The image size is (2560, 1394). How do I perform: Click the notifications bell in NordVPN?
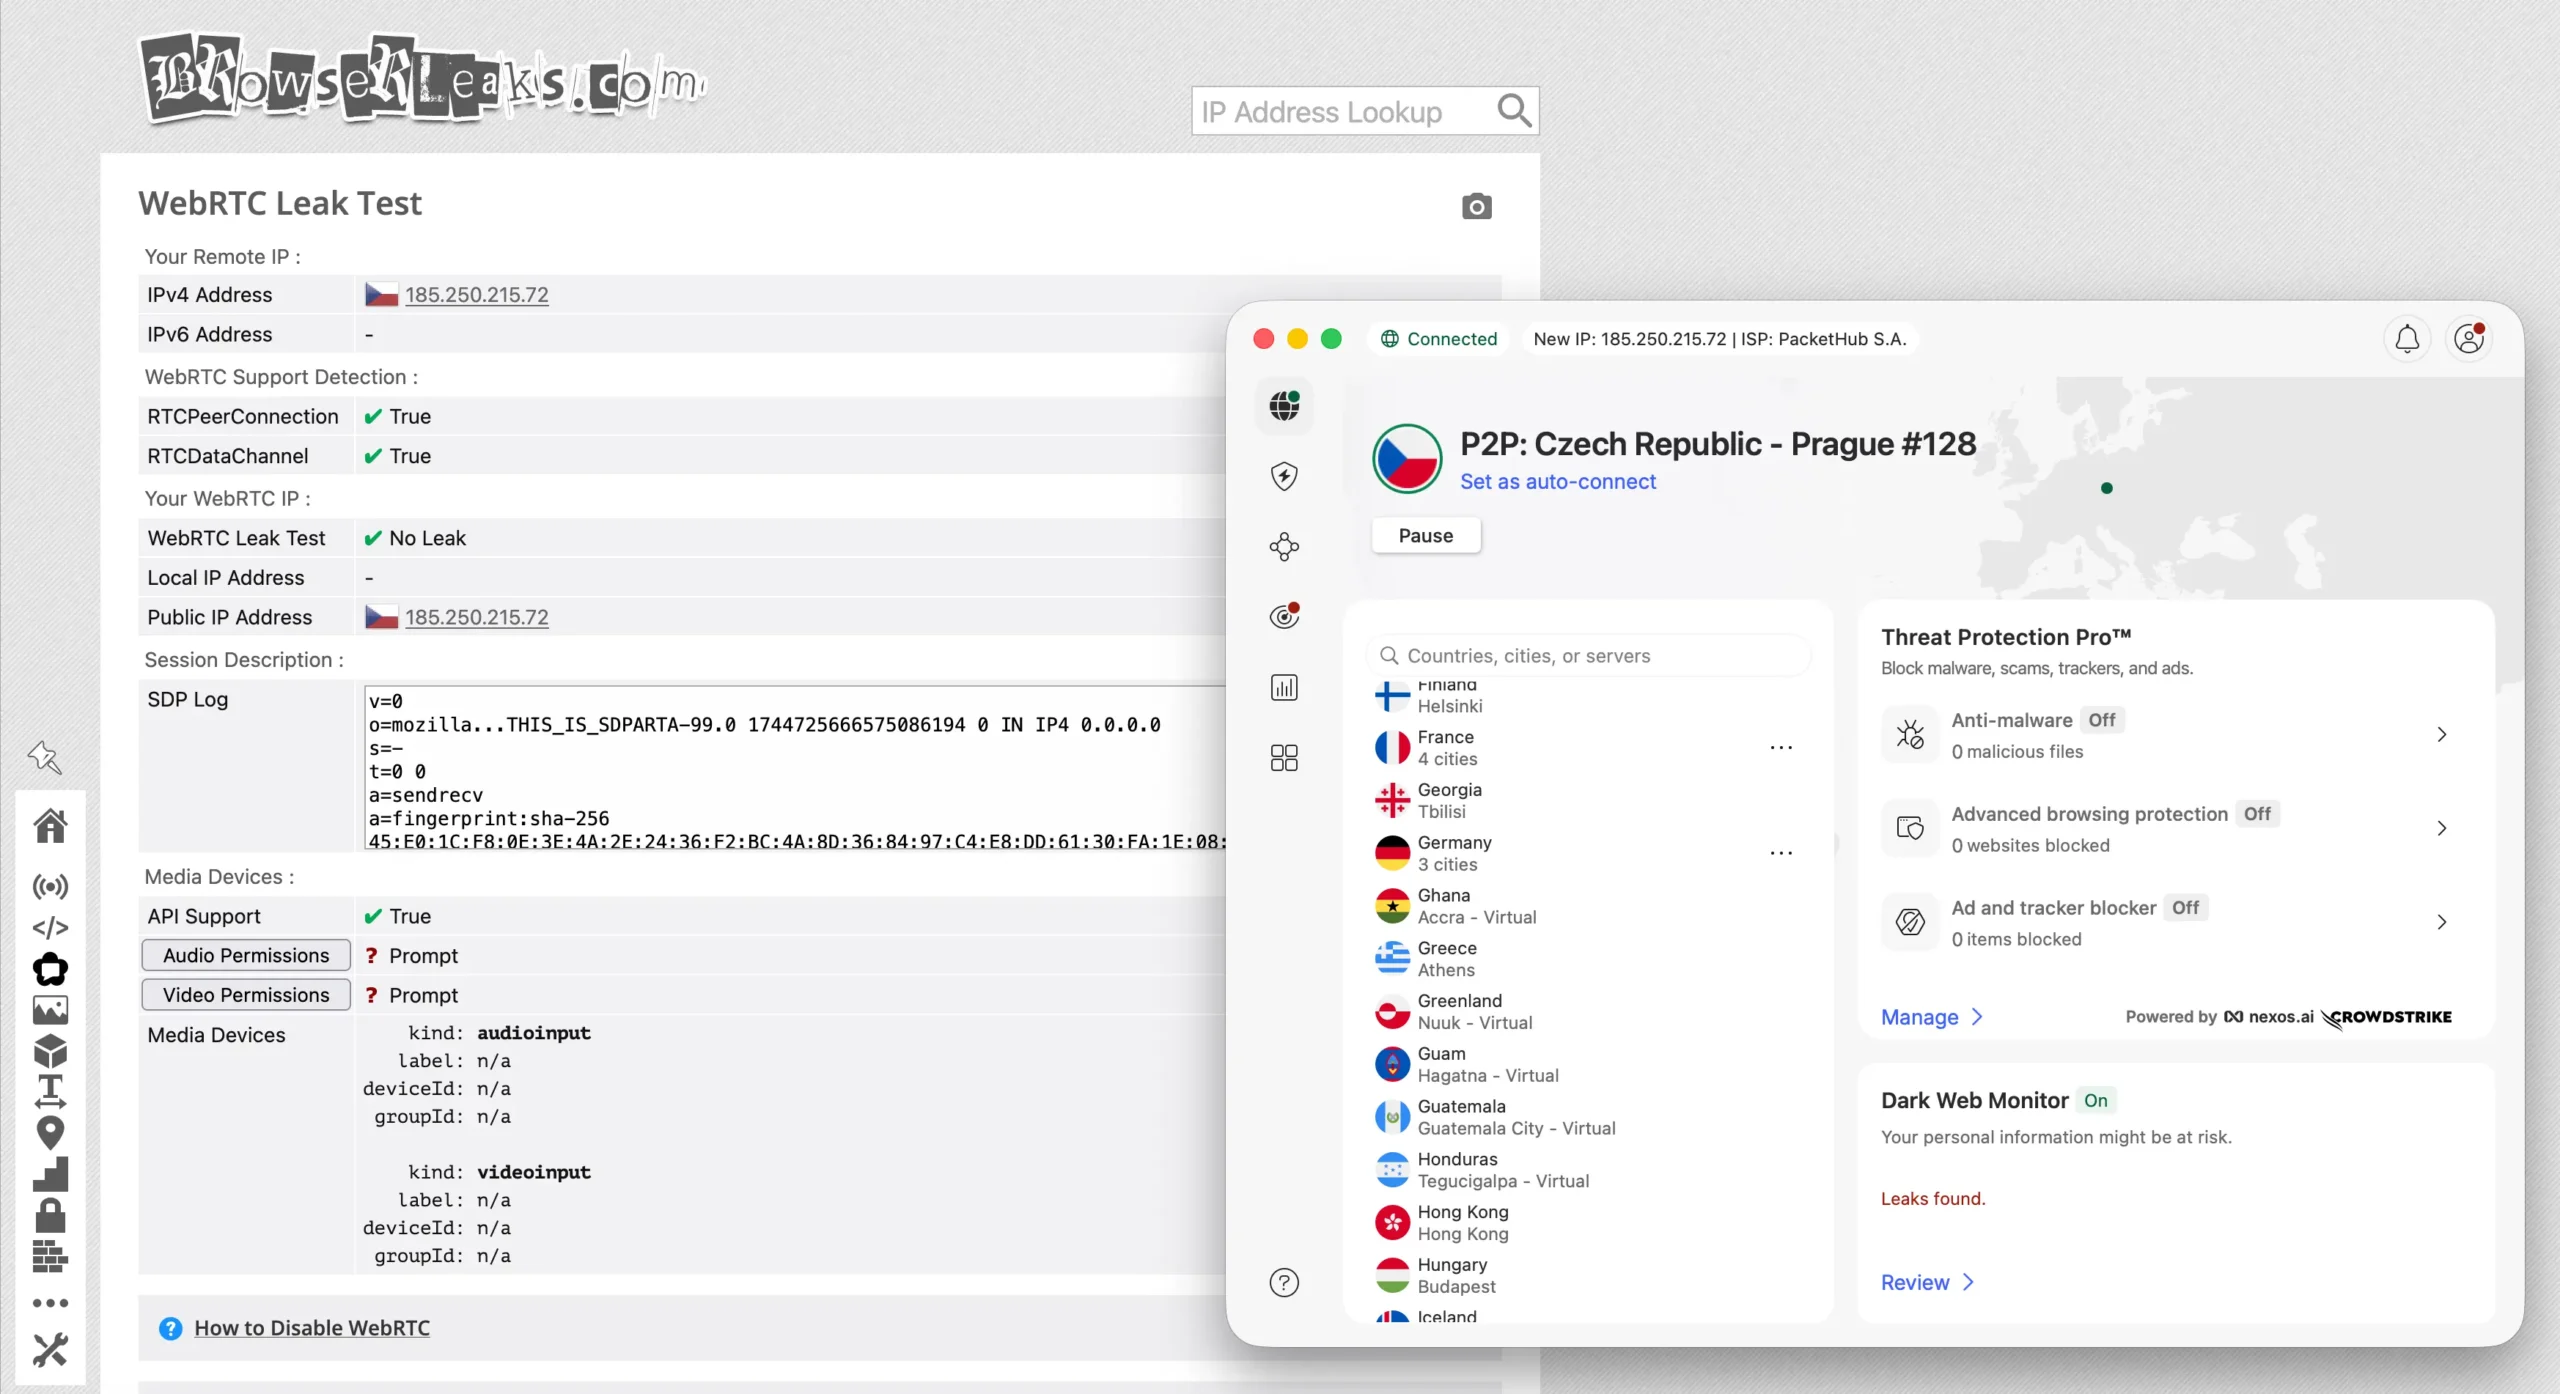(2406, 339)
